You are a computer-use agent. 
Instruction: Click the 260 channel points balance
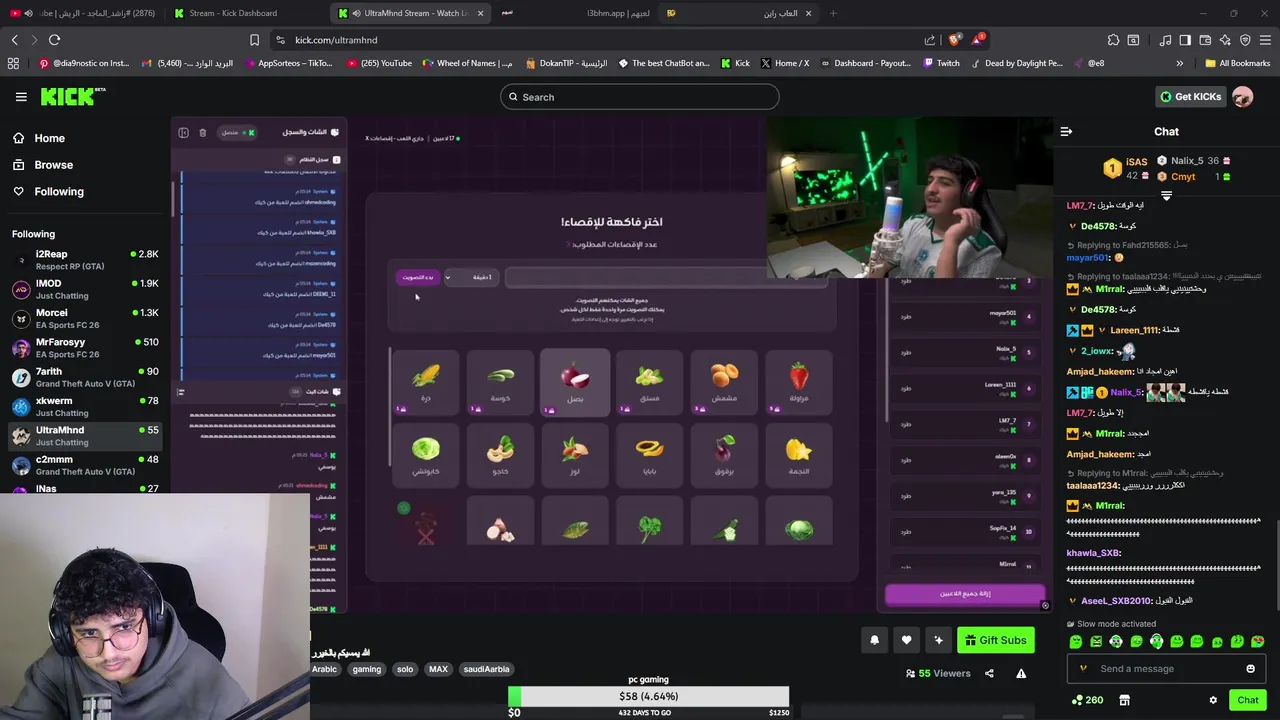tap(1087, 700)
